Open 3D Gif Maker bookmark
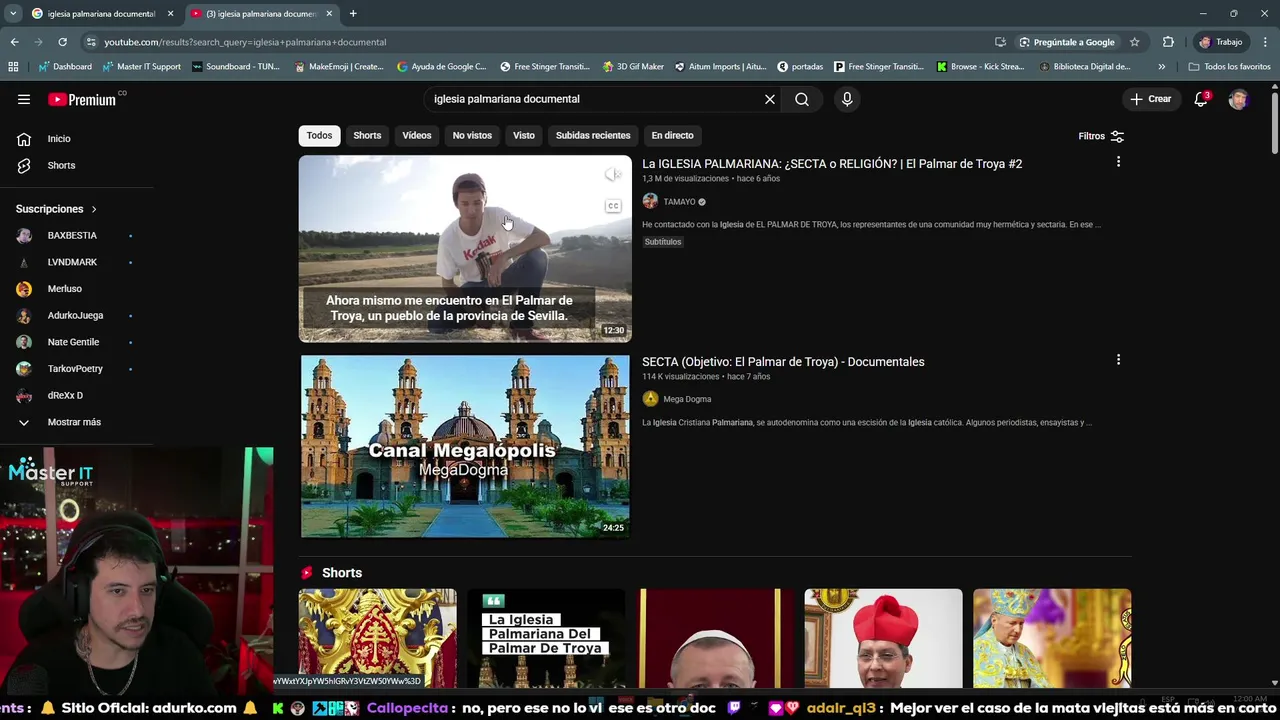 coord(633,66)
